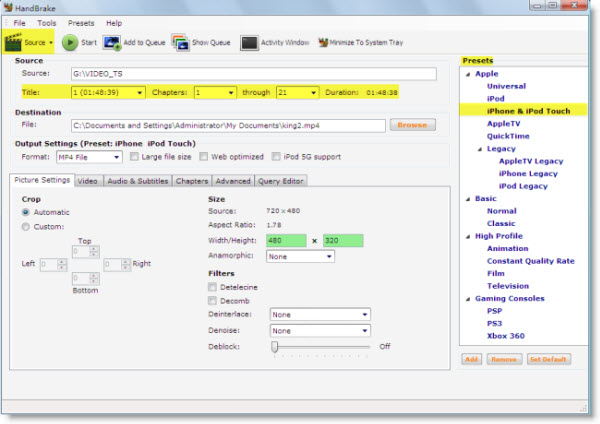This screenshot has width=600, height=424.
Task: Select the Television preset
Action: 508,286
